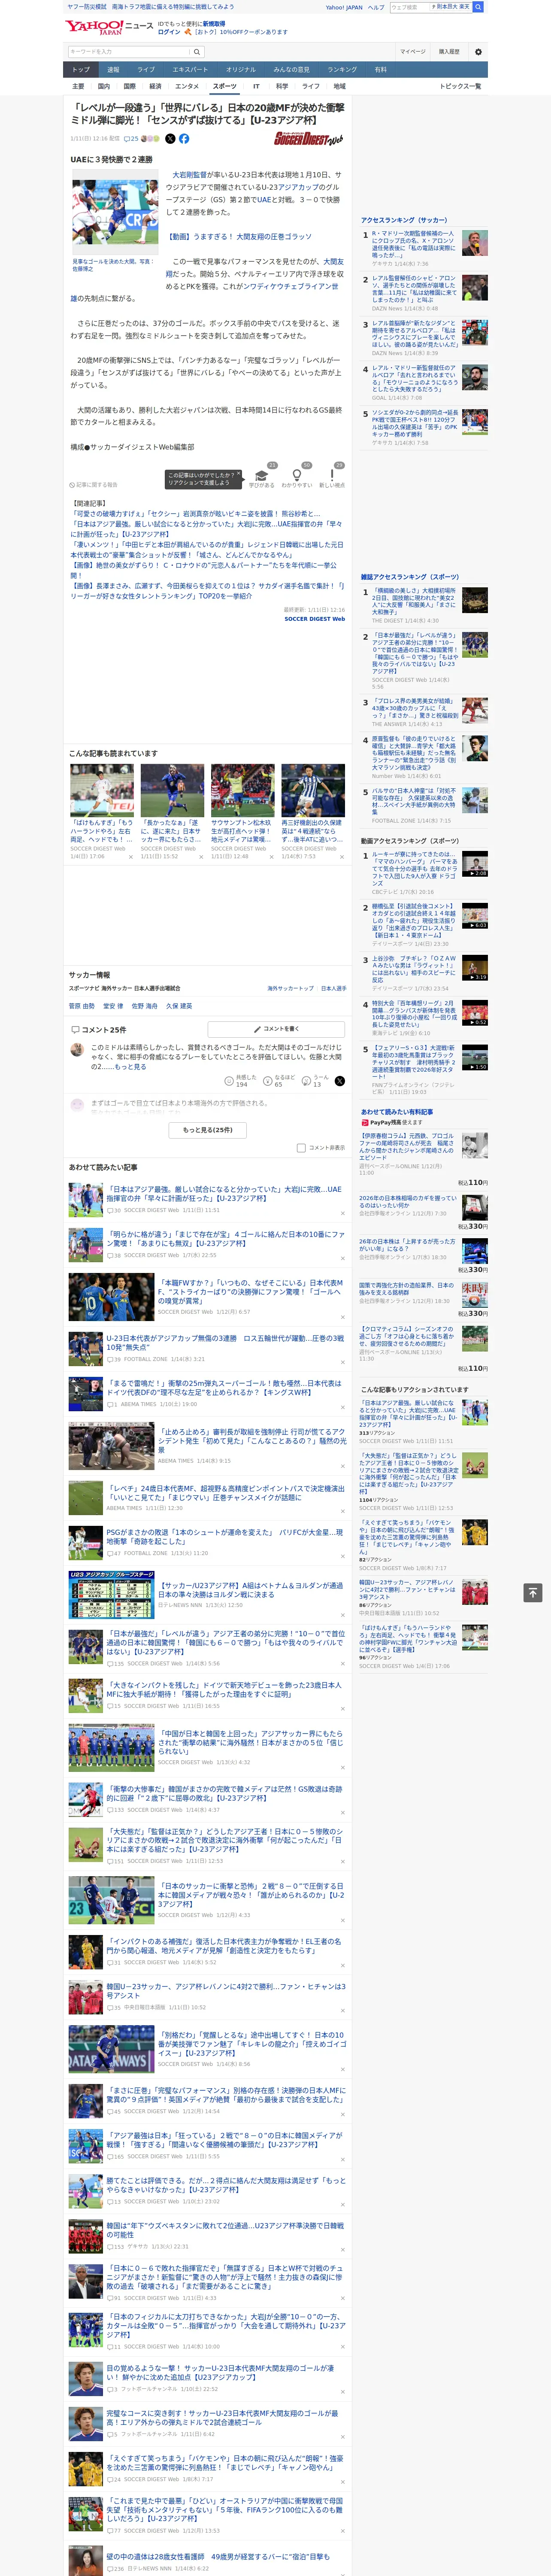551x2576 pixels.
Task: Open the 佐野 海舟 player link
Action: [x=145, y=1006]
